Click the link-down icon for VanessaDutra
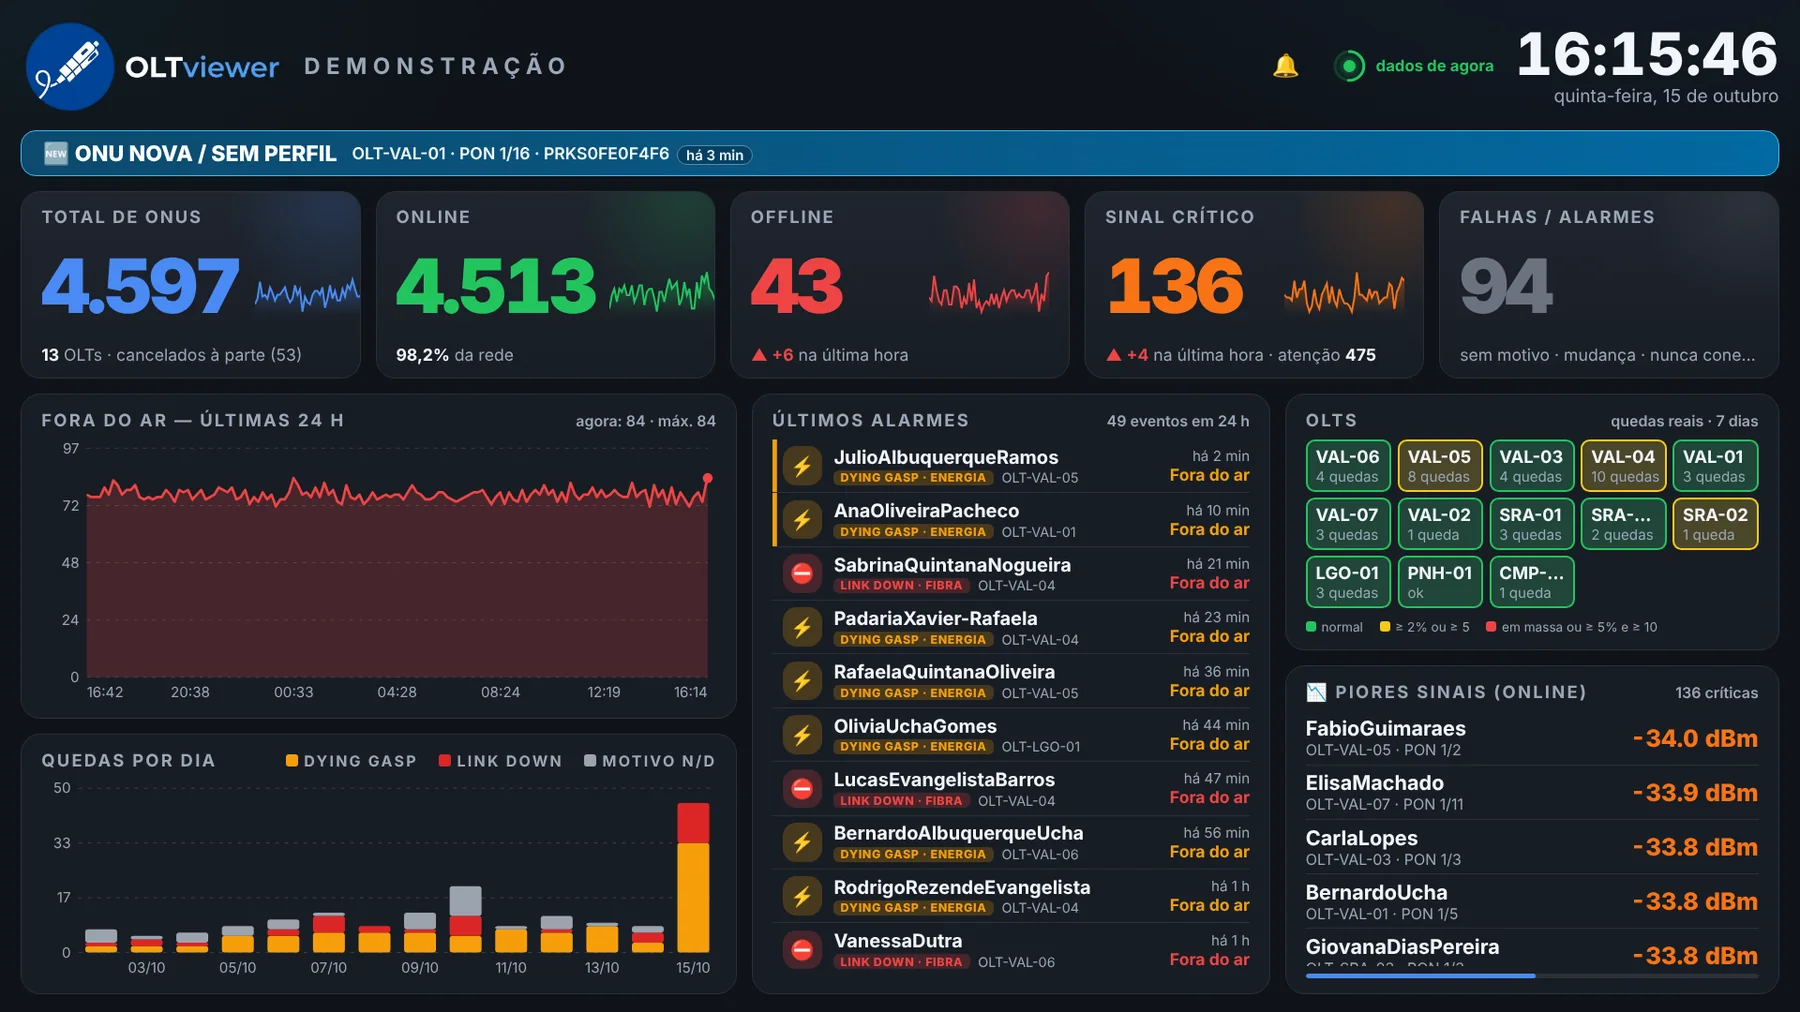Viewport: 1800px width, 1012px height. click(x=802, y=950)
